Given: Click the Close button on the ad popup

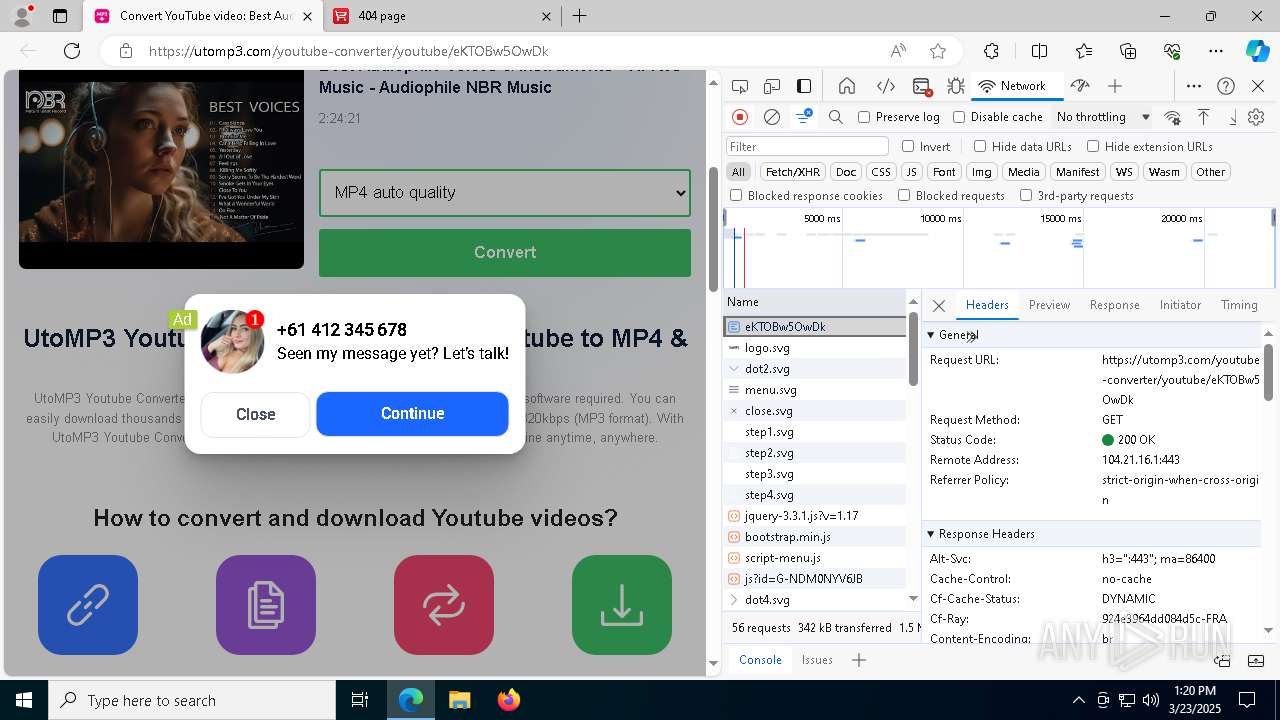Looking at the screenshot, I should (x=255, y=414).
